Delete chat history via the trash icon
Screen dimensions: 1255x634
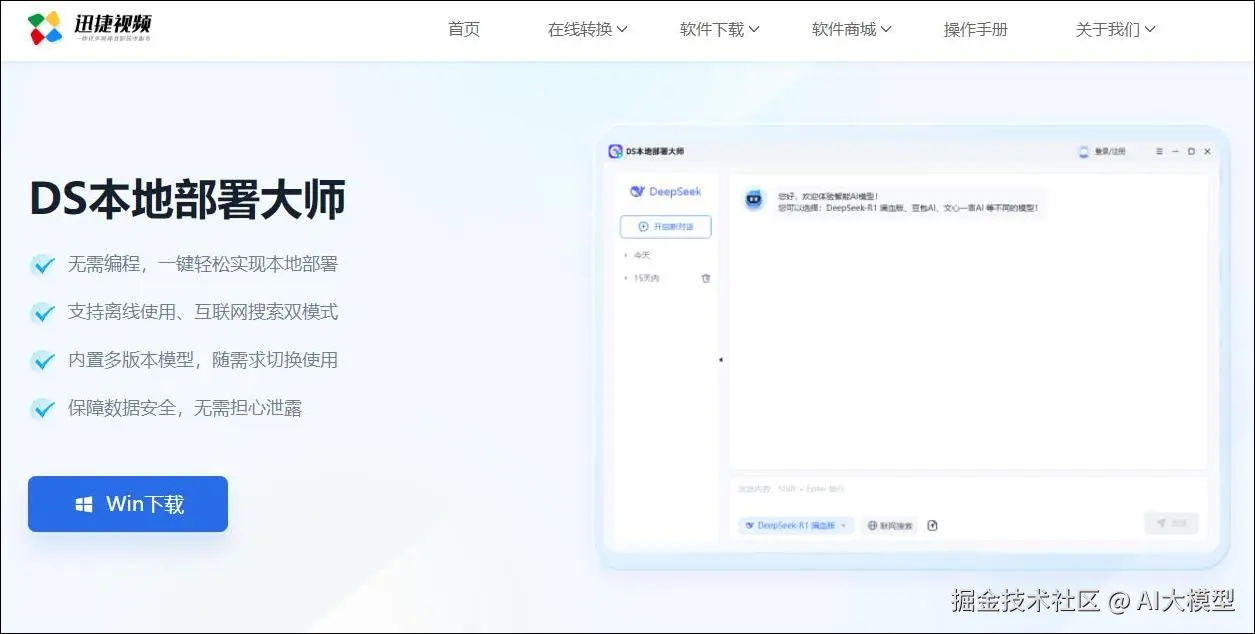click(707, 277)
